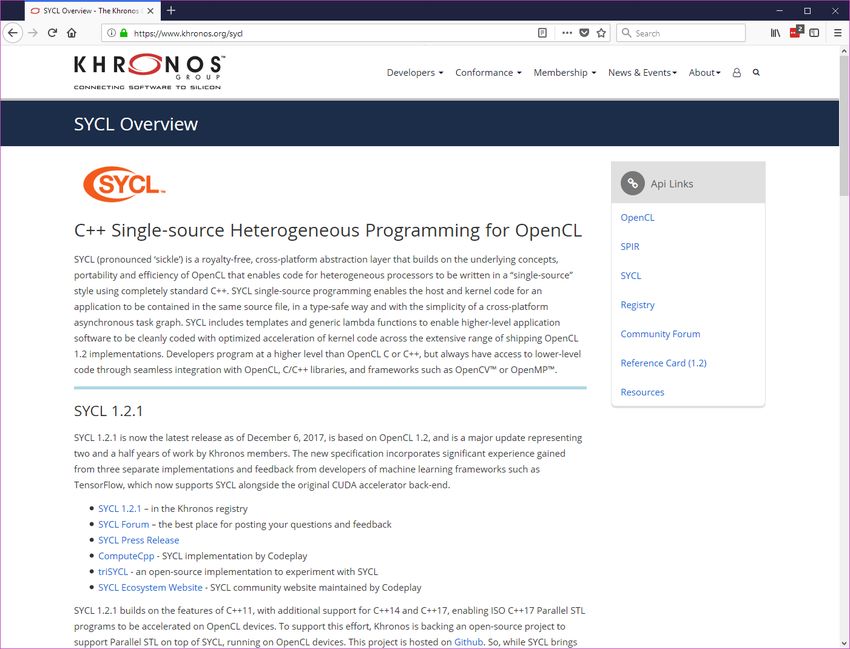Viewport: 850px width, 649px height.
Task: Click the Khronos Group logo
Action: (x=149, y=72)
